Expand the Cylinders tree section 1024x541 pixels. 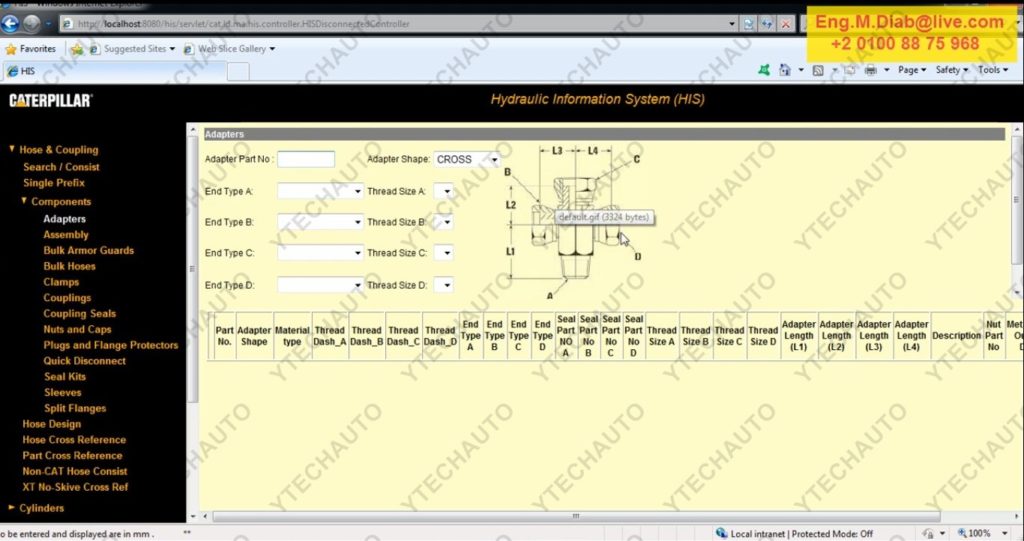pyautogui.click(x=12, y=507)
